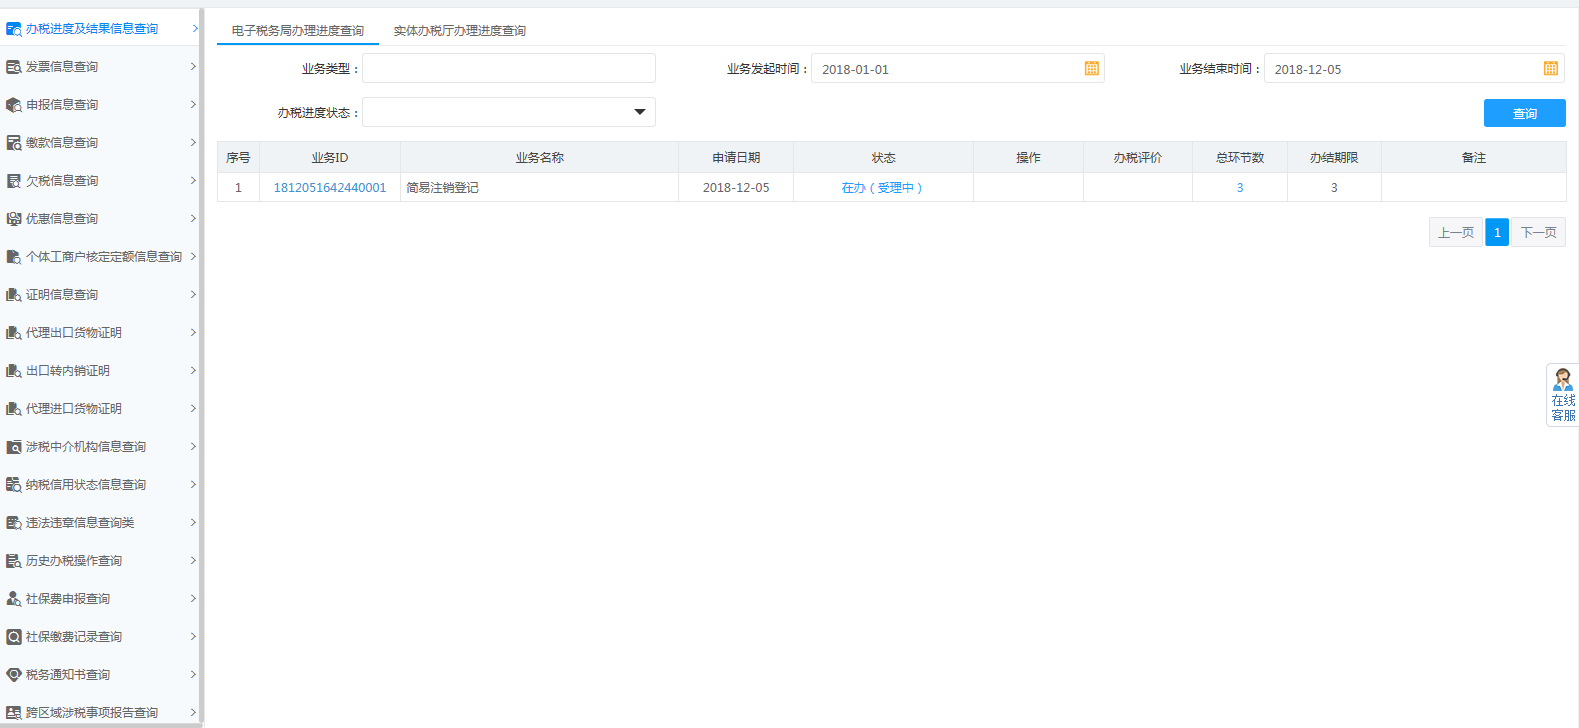Click the blue 查询 button
This screenshot has width=1579, height=728.
tap(1524, 113)
